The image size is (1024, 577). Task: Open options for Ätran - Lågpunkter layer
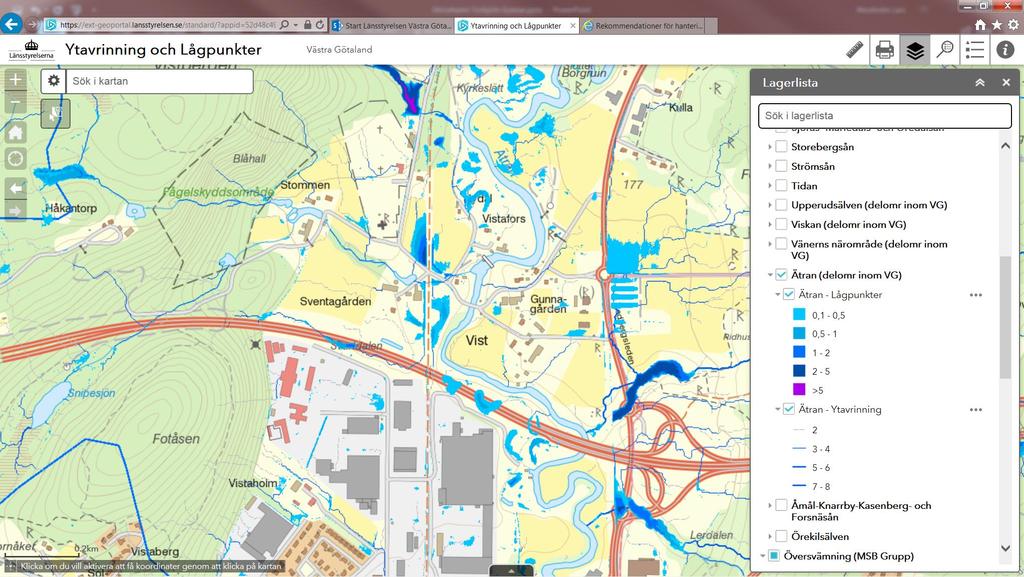976,295
